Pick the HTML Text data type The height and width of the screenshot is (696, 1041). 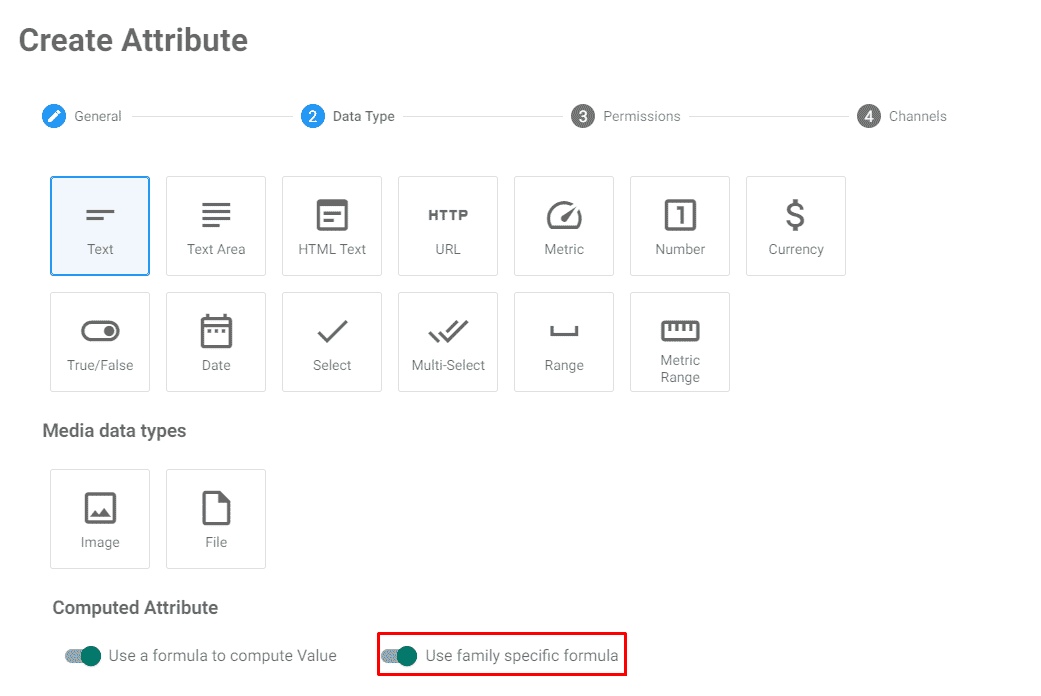pos(332,226)
